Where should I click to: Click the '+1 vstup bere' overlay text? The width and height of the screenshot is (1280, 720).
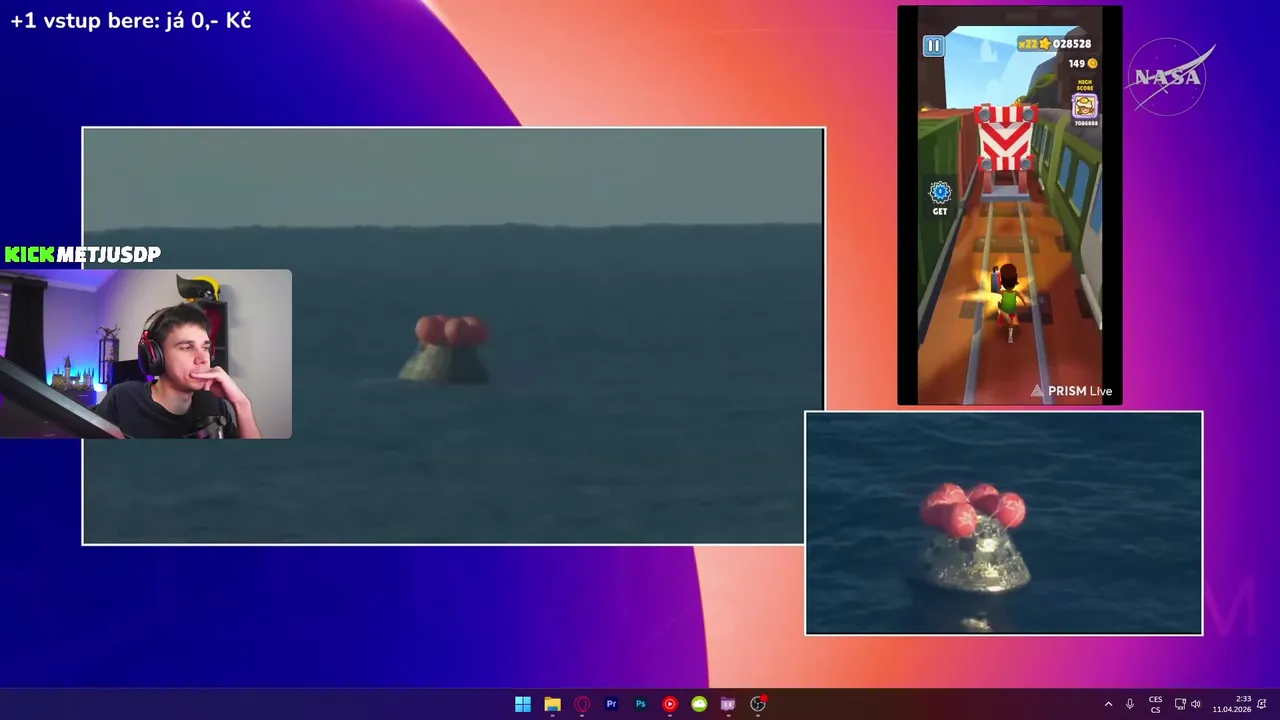[x=131, y=20]
